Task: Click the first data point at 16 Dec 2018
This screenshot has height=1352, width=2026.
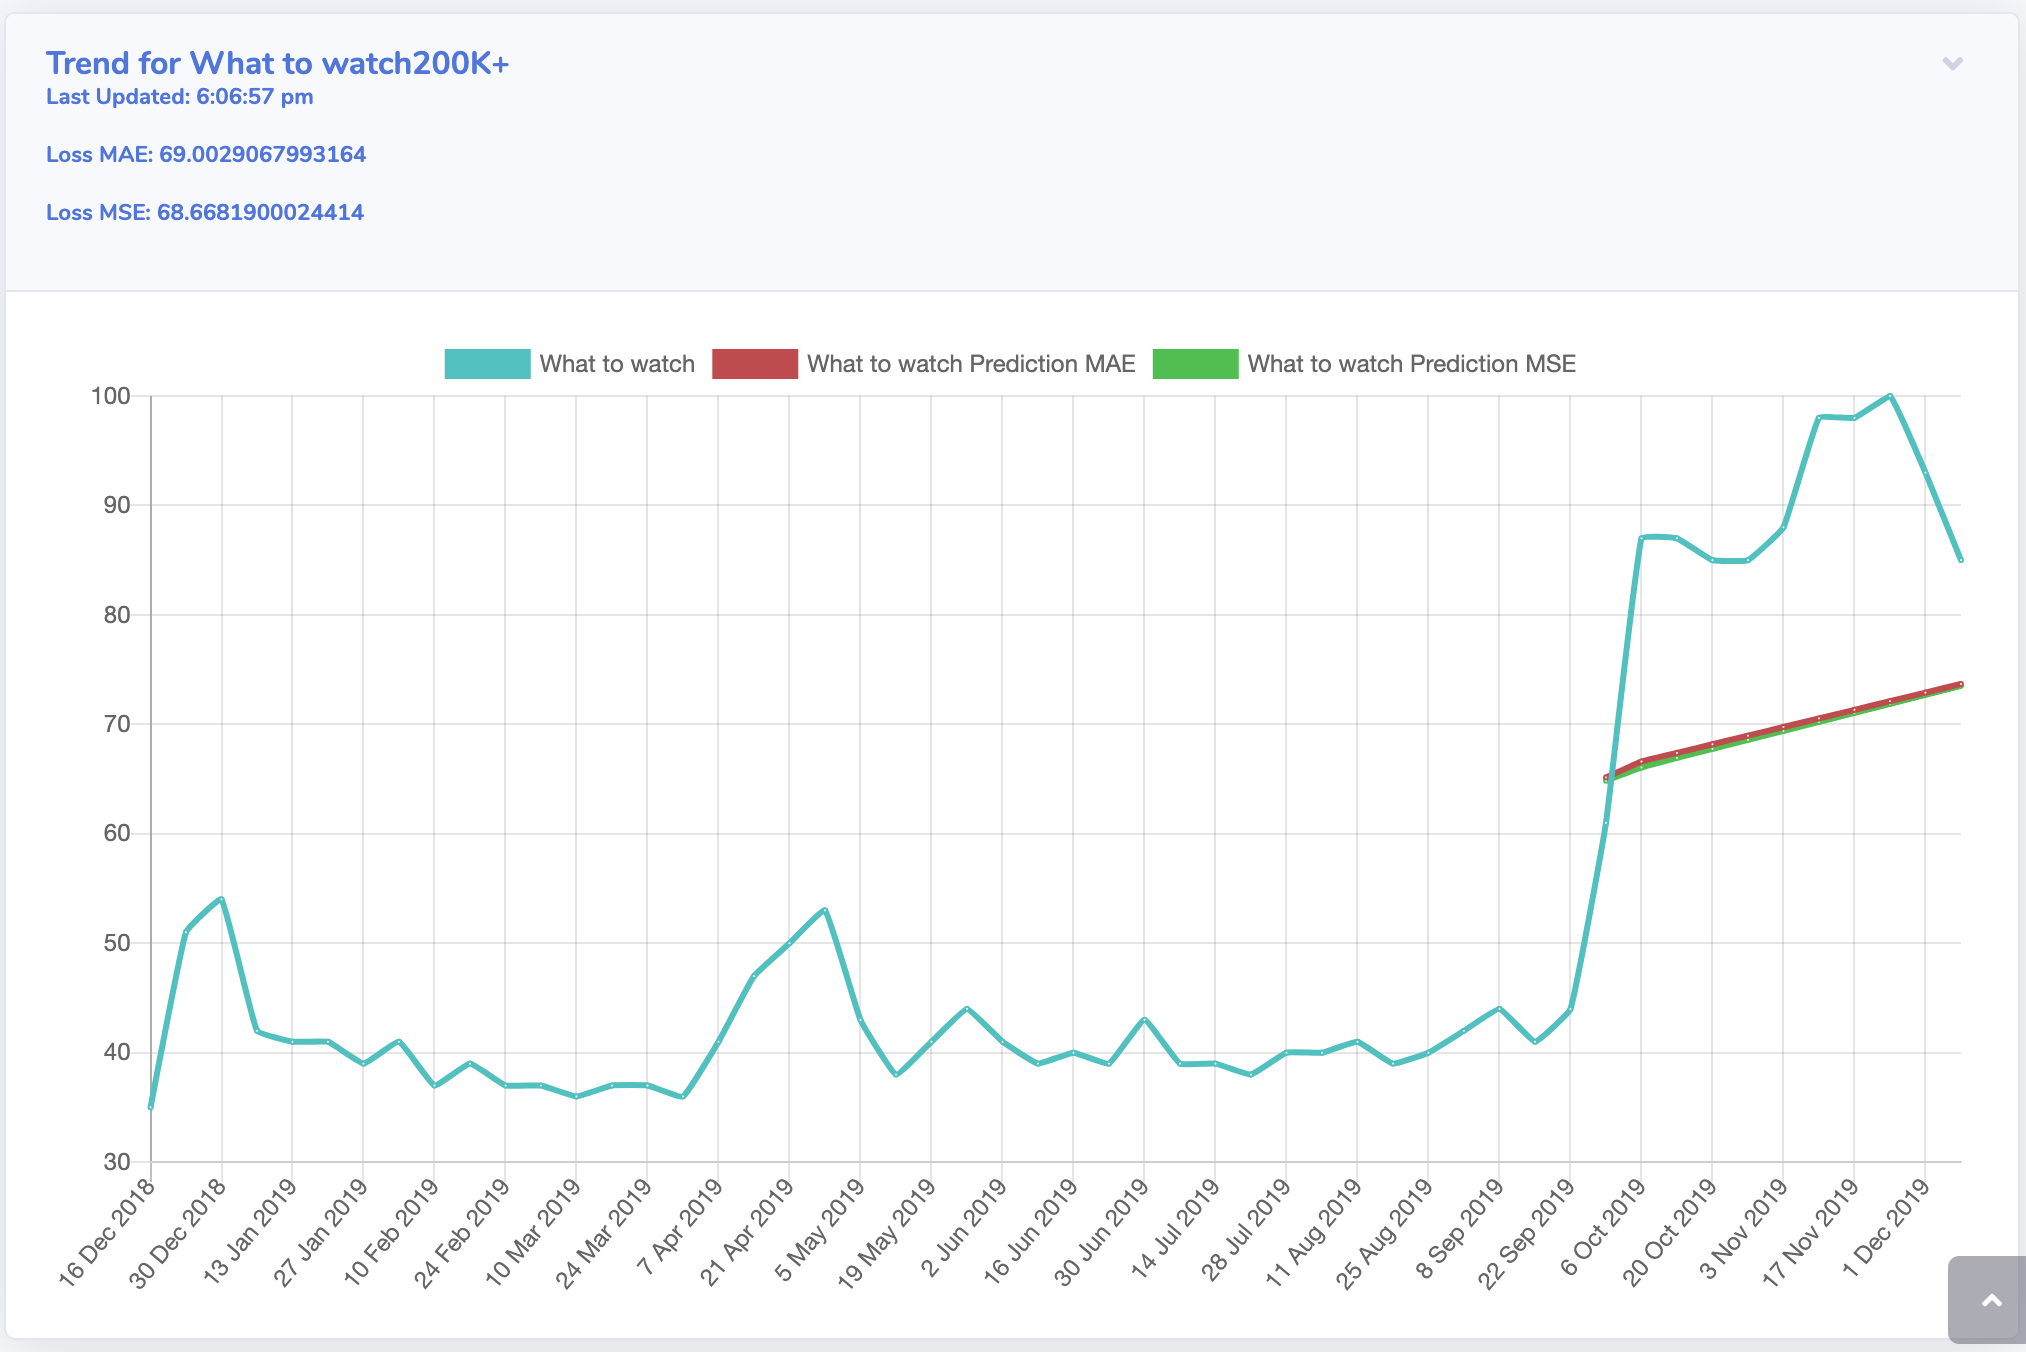Action: click(151, 1107)
